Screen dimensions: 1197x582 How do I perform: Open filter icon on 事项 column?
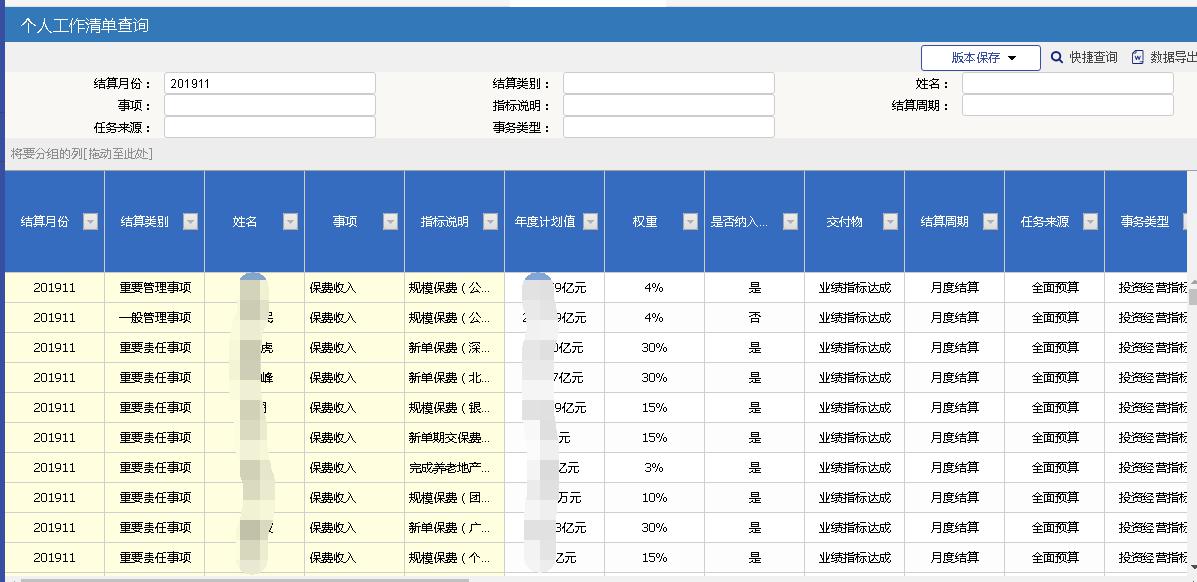[x=390, y=222]
